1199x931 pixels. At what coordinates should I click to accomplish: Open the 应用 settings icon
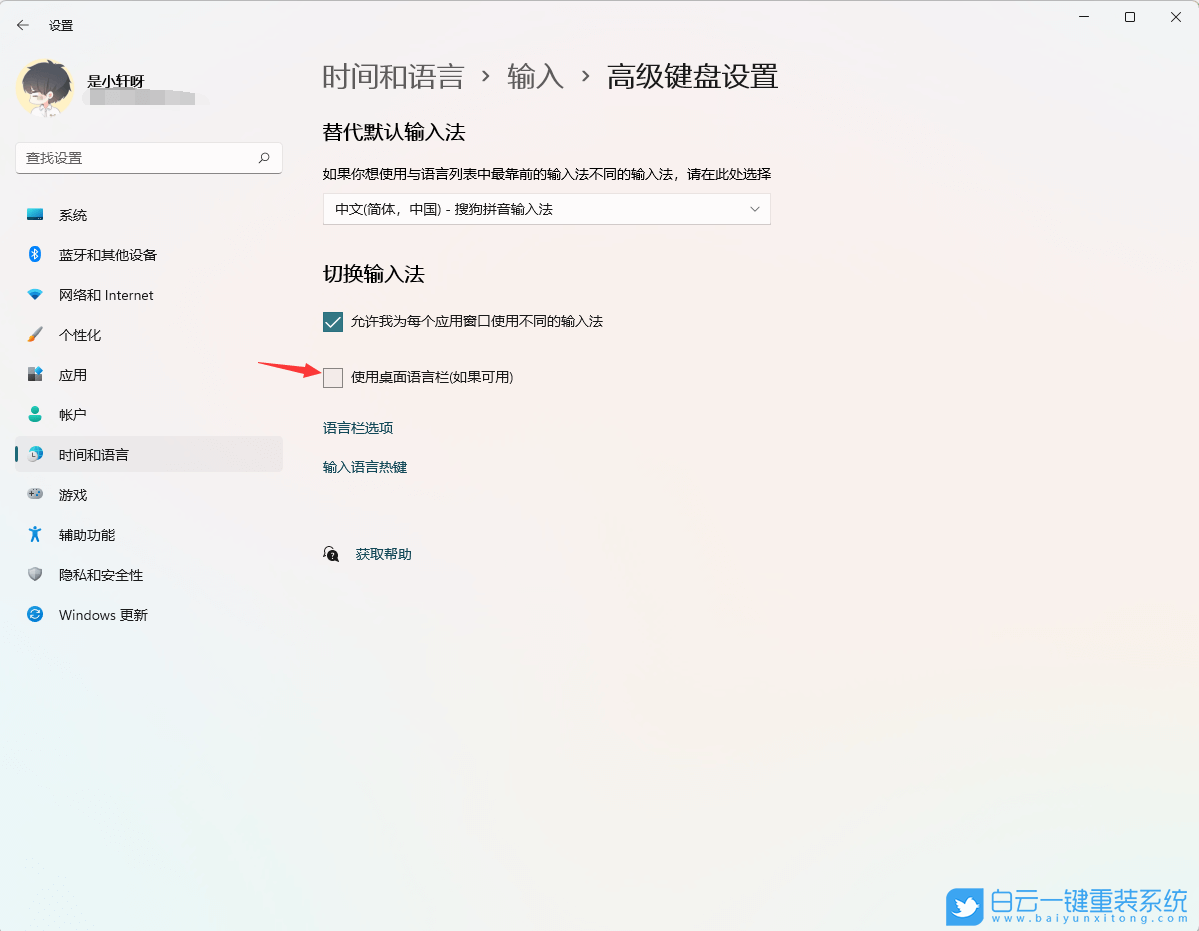pyautogui.click(x=36, y=374)
